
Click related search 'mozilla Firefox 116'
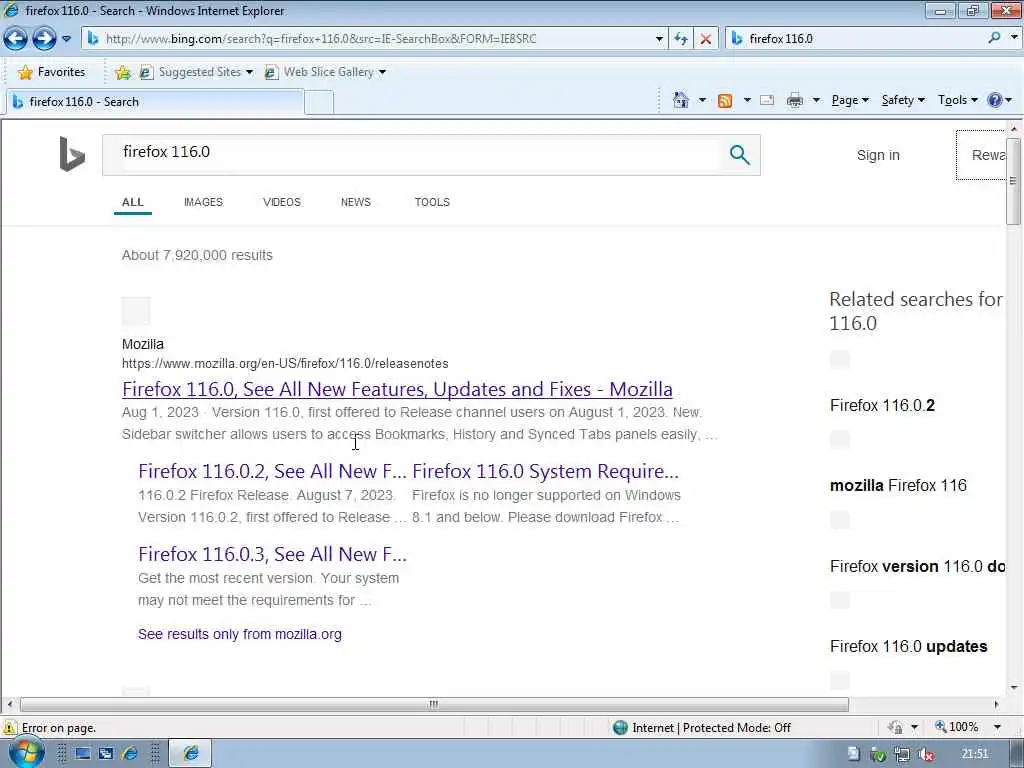(898, 486)
